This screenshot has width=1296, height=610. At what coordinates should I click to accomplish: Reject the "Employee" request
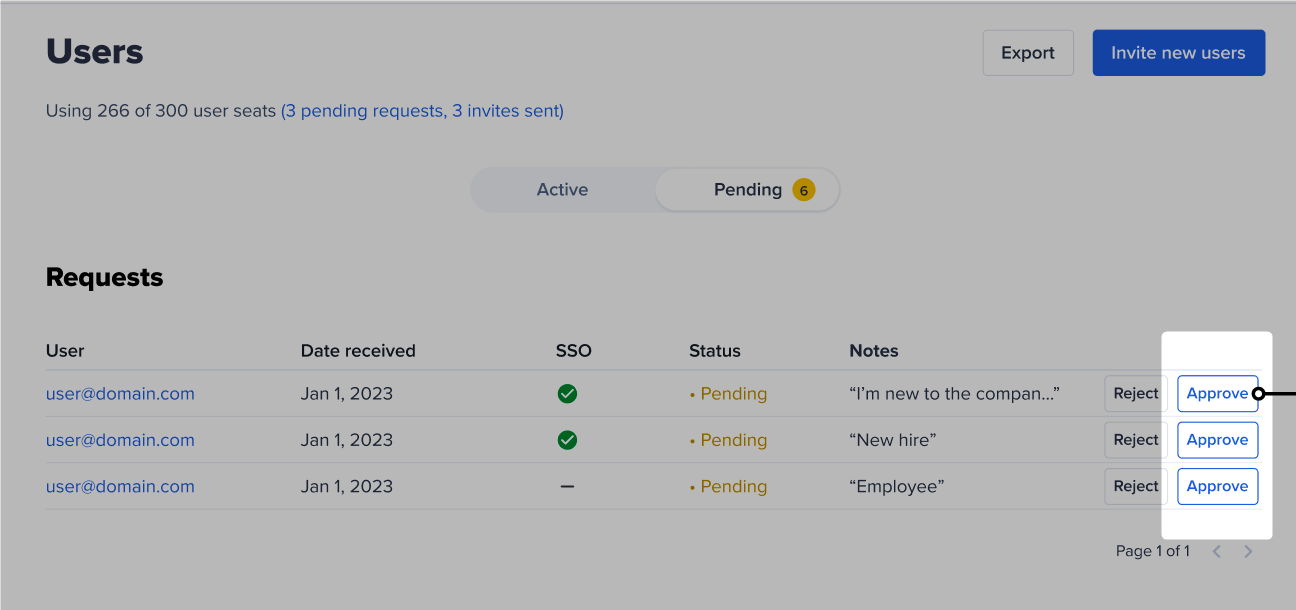(x=1136, y=486)
